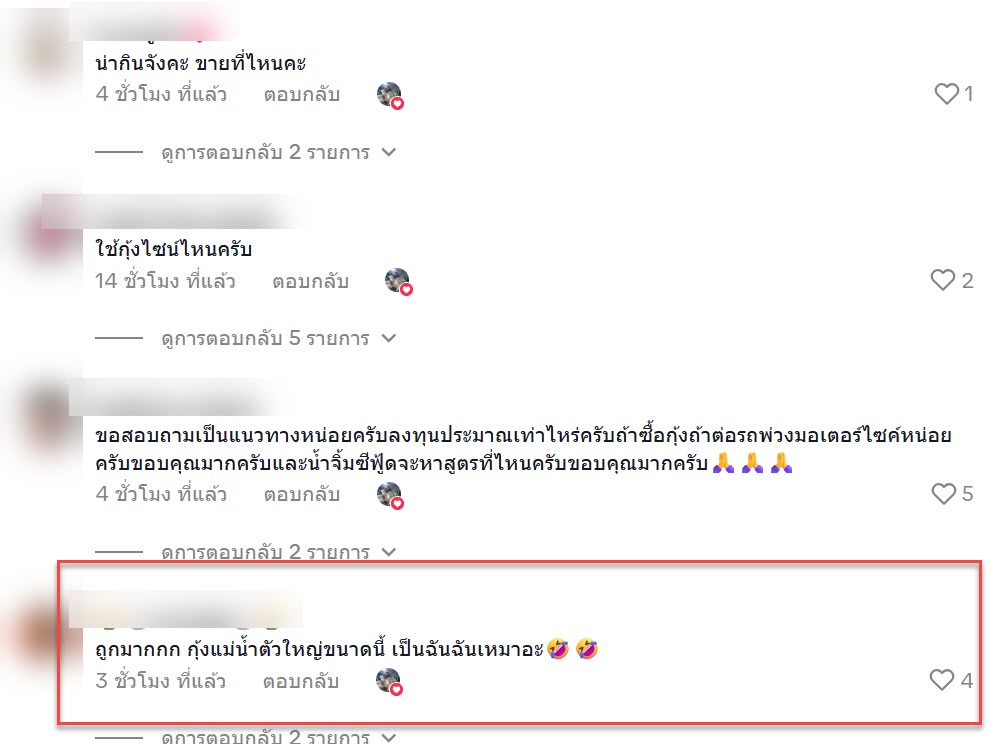The width and height of the screenshot is (991, 744).
Task: Open blurred username above 'ใช้กุ้งไซน์ไหนครับ'
Action: tap(171, 212)
